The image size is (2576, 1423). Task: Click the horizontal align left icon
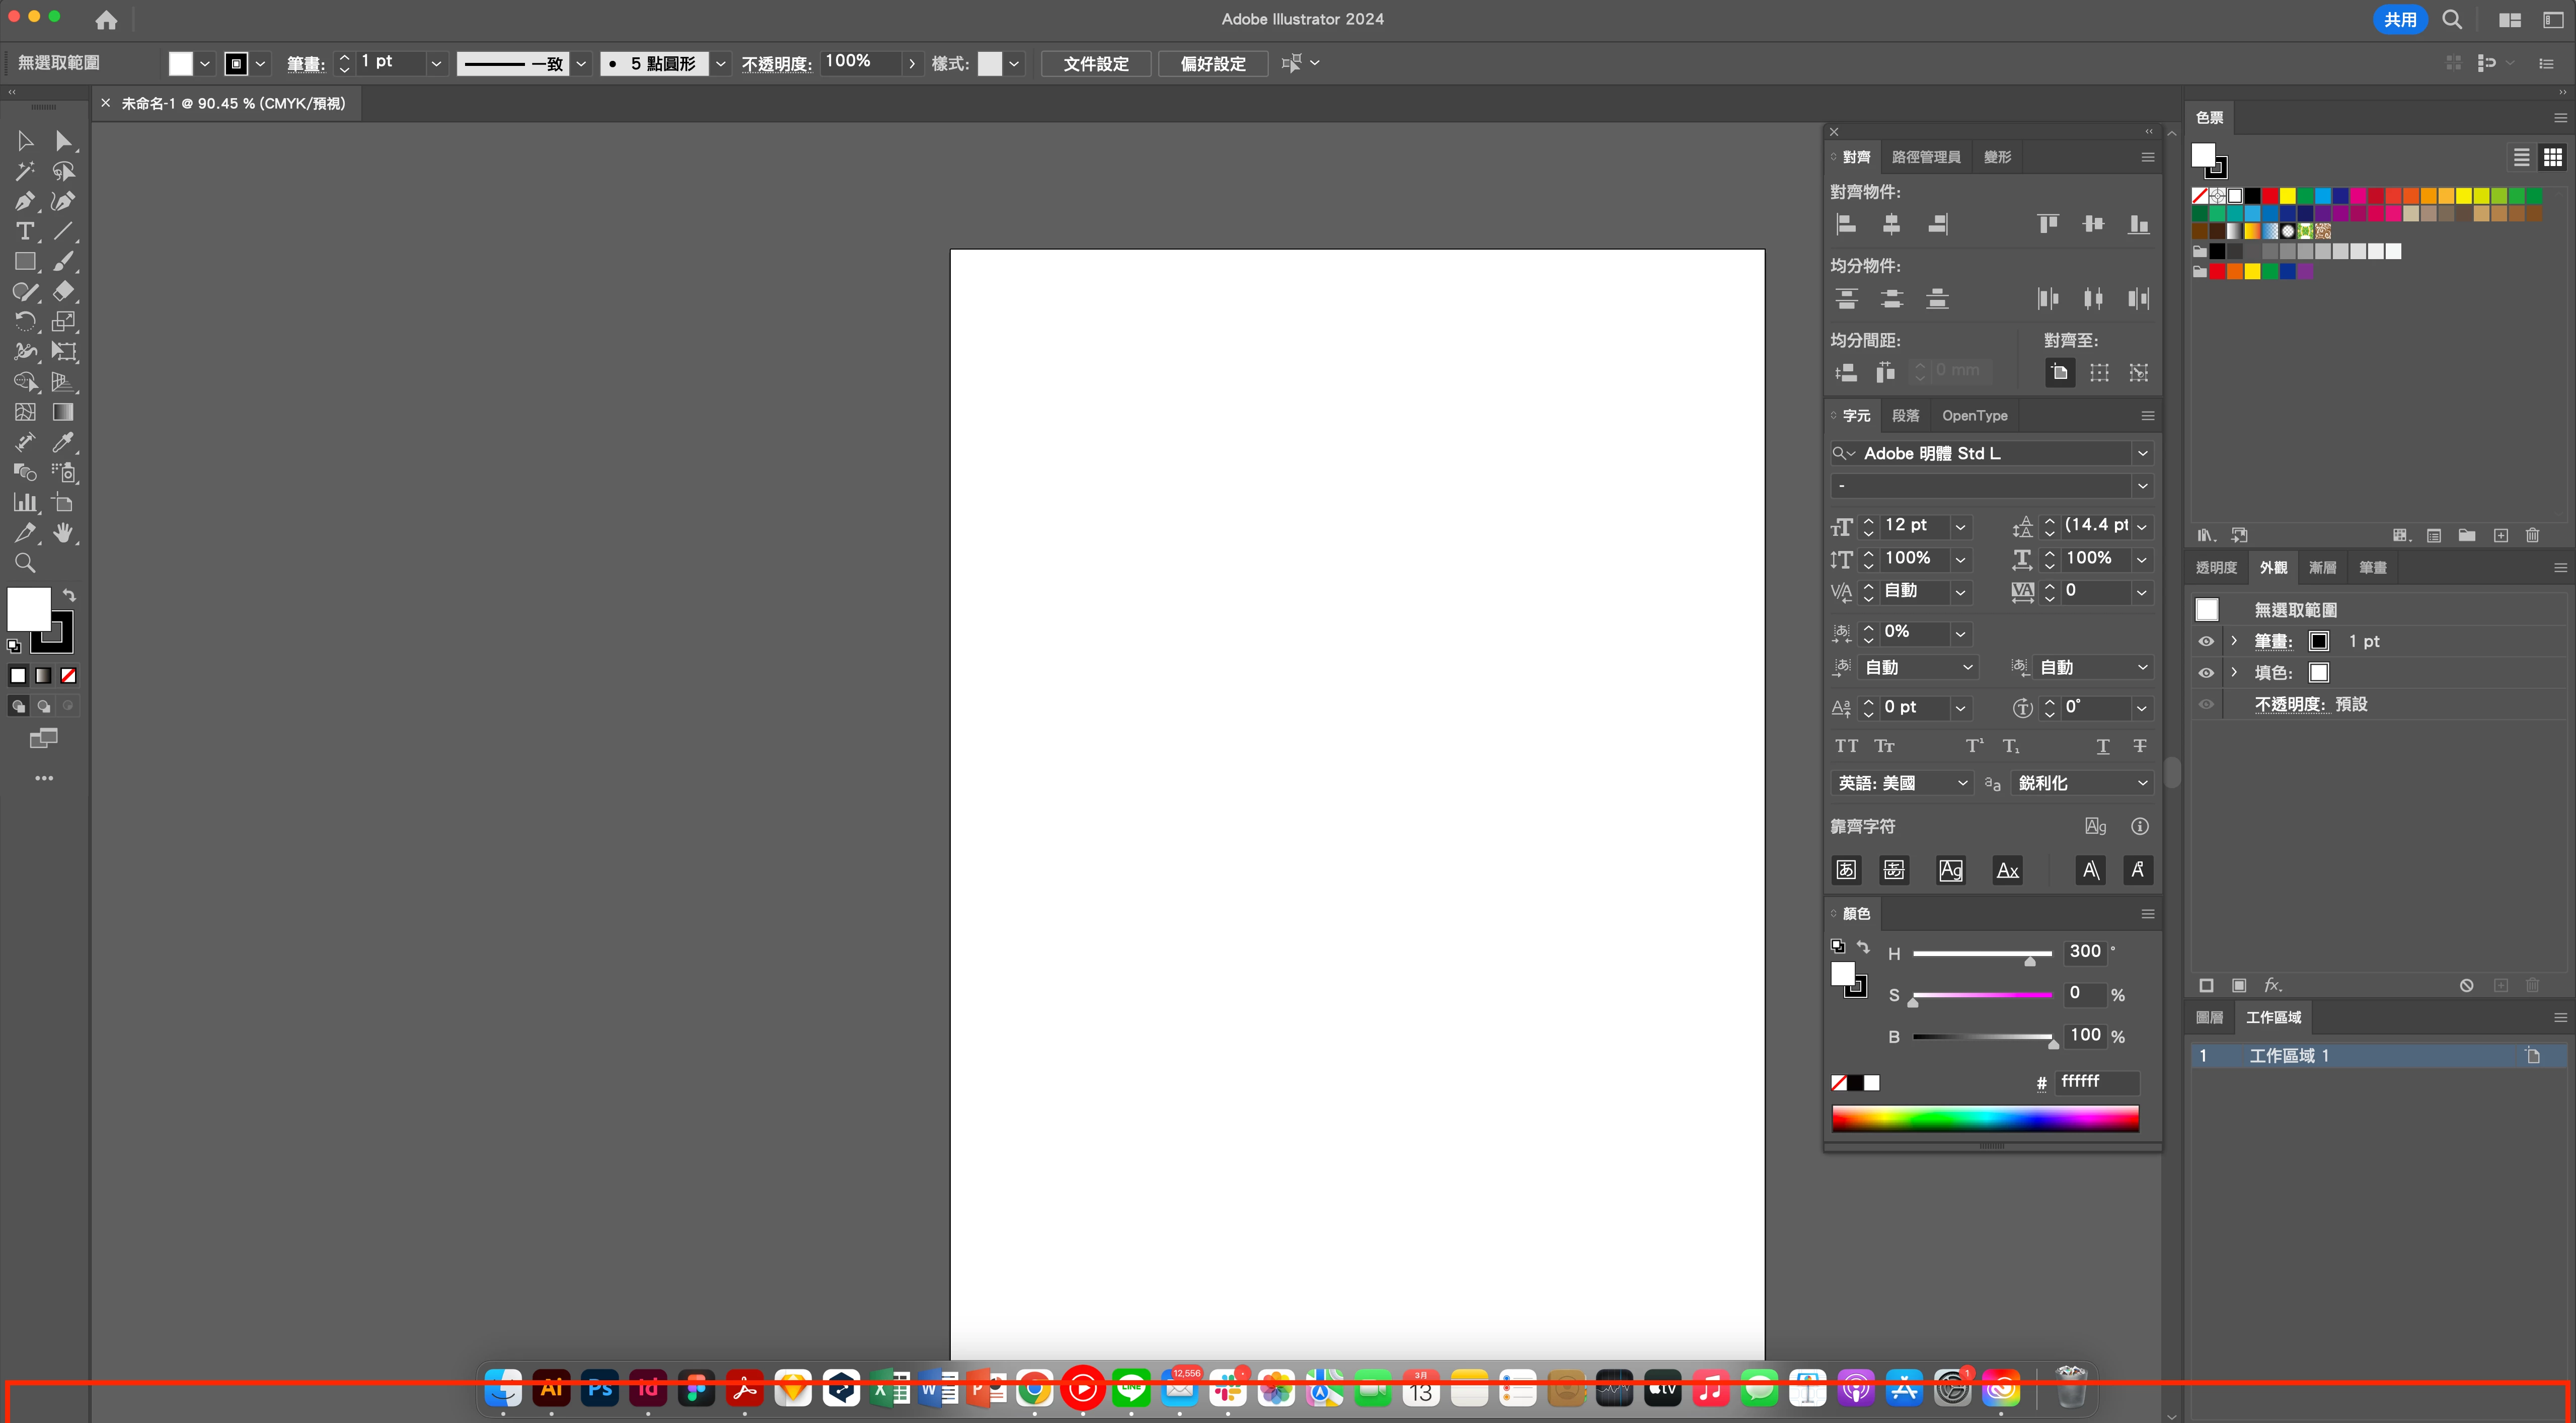pyautogui.click(x=1846, y=224)
